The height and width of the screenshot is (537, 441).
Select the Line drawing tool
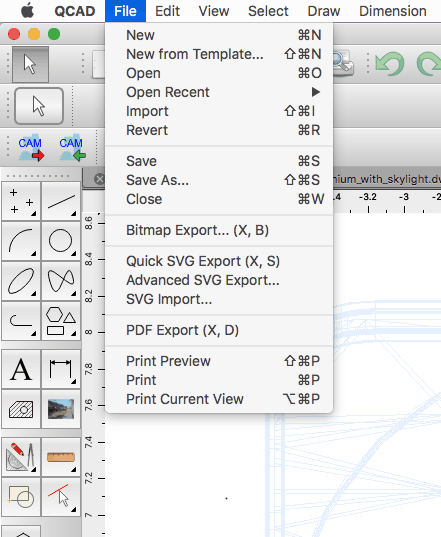(x=61, y=201)
